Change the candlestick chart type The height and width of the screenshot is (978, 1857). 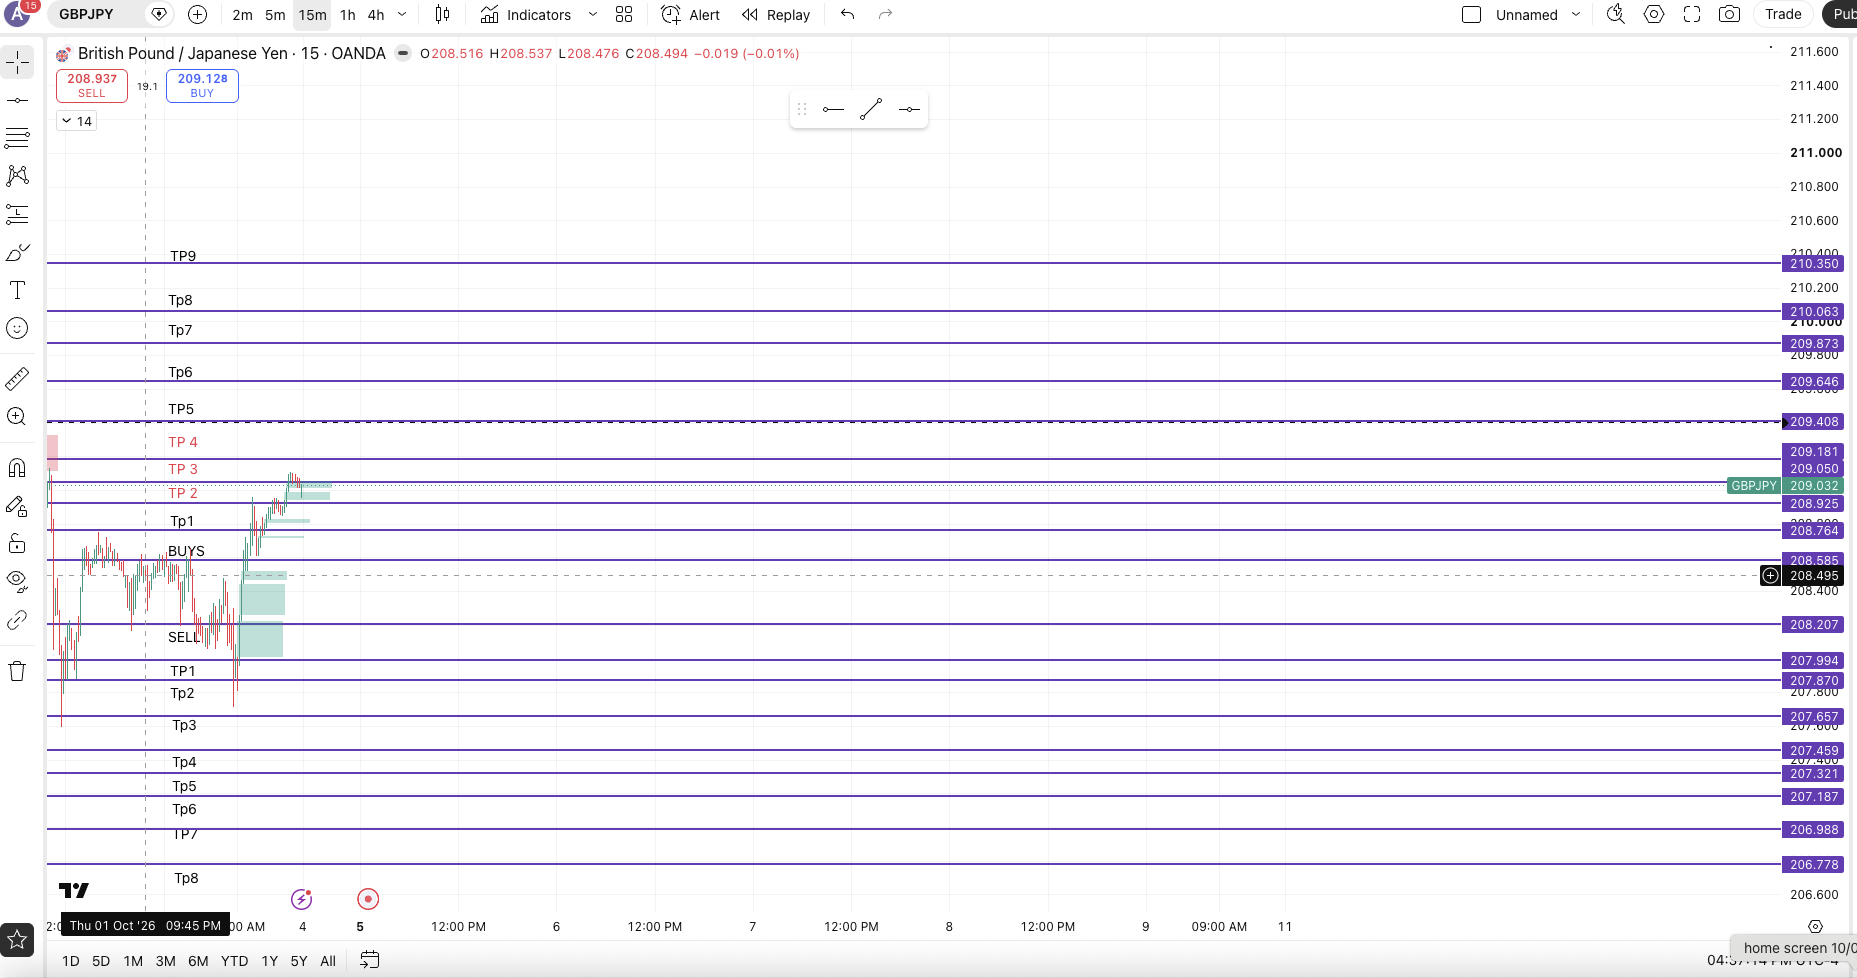point(442,14)
